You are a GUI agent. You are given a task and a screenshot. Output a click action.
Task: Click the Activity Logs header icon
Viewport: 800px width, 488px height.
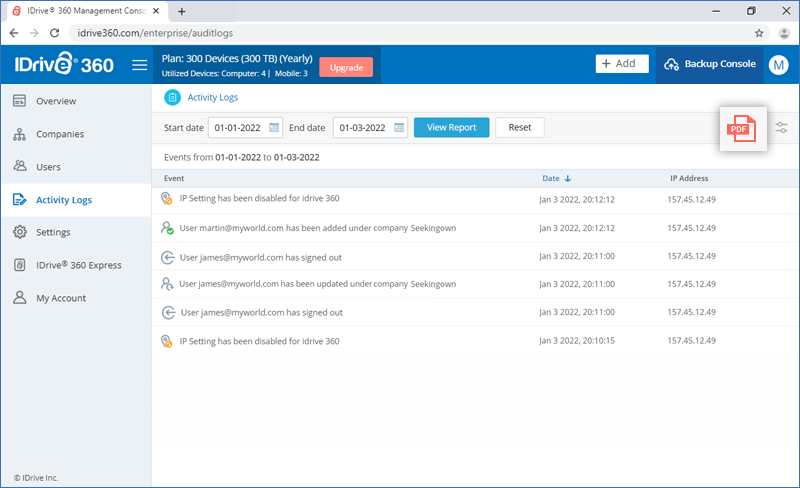point(172,97)
